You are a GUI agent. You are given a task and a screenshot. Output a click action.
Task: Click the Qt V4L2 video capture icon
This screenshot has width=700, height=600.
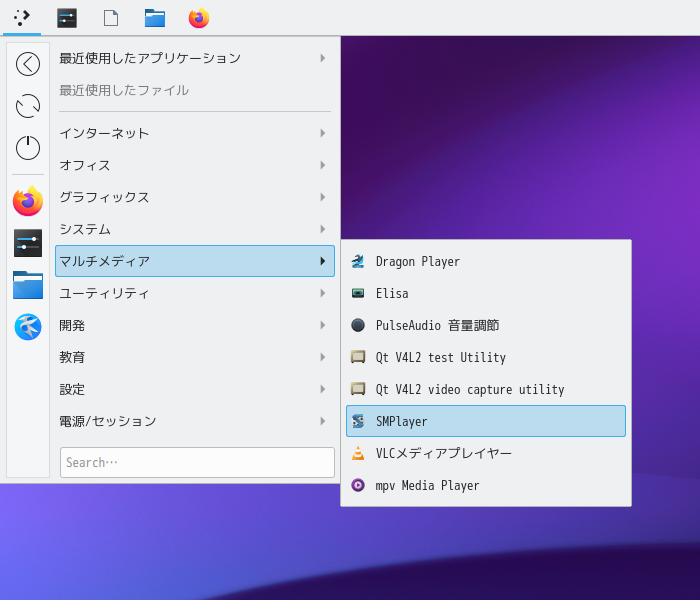(358, 389)
